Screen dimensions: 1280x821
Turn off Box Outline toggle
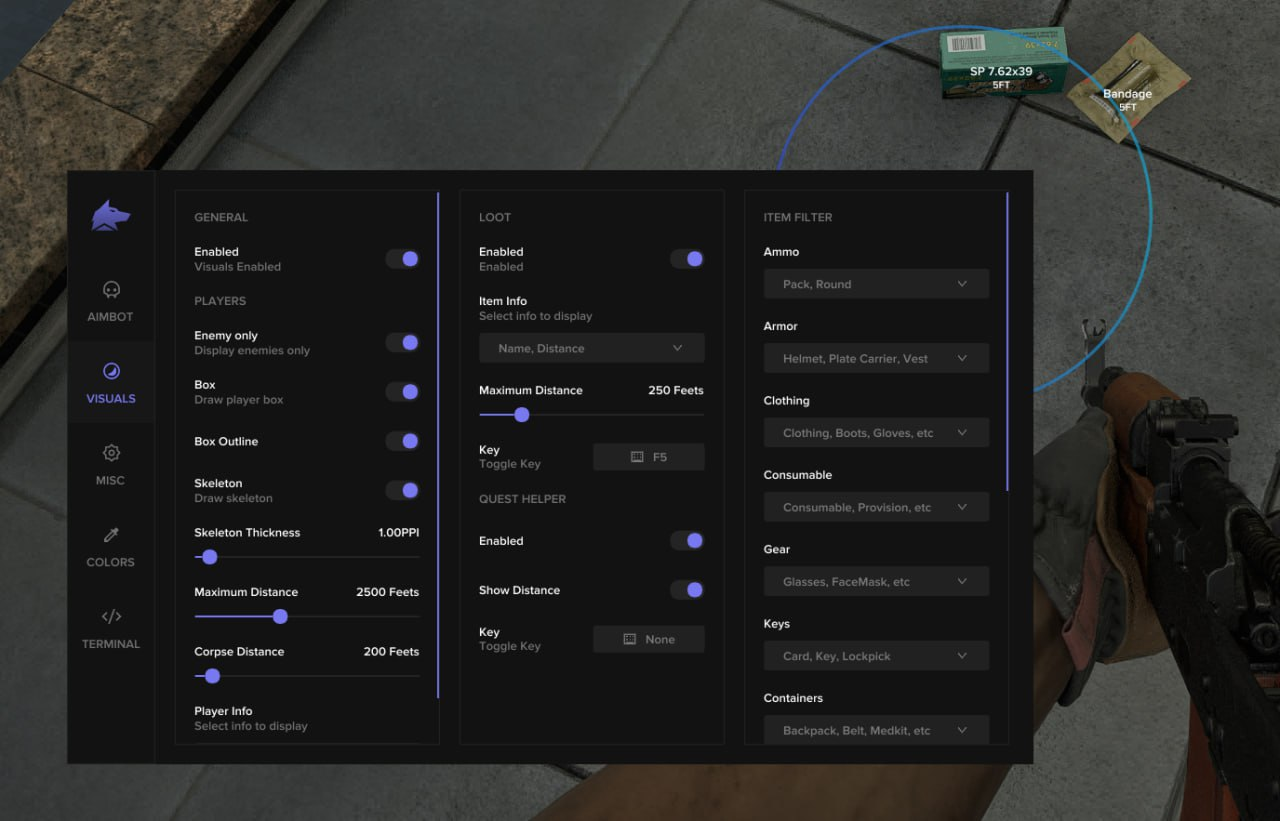403,441
